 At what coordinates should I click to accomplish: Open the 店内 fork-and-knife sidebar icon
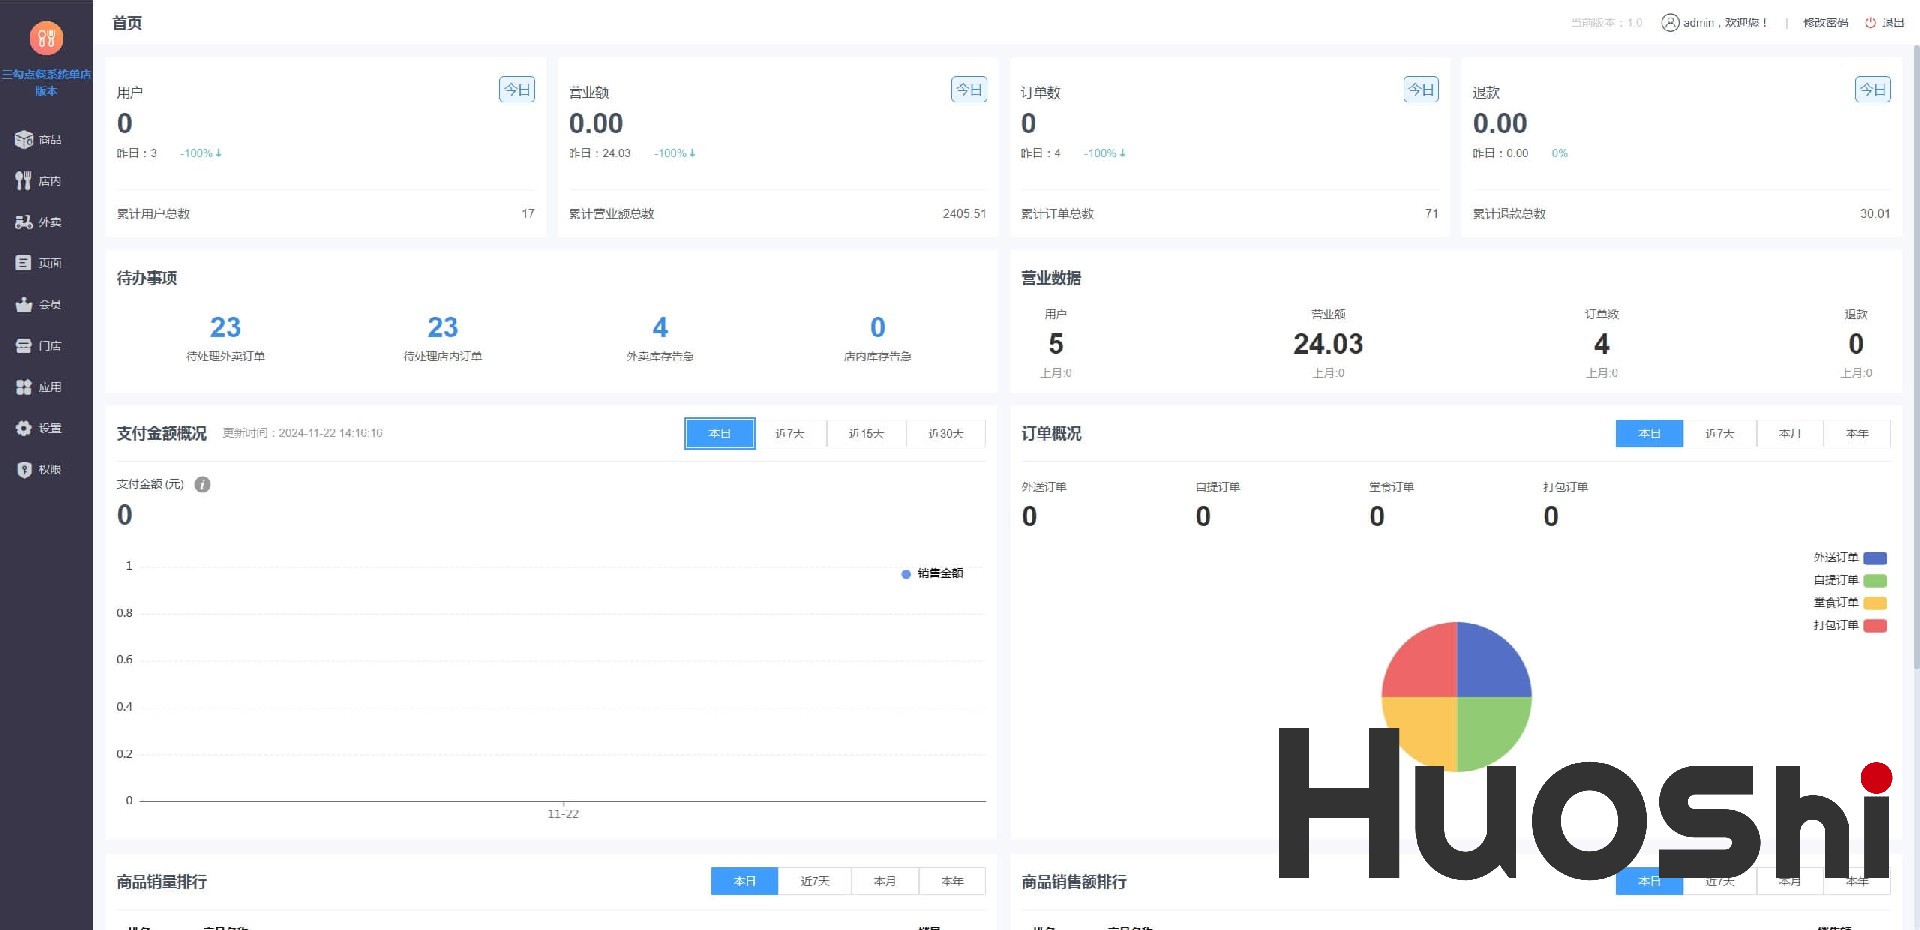24,181
